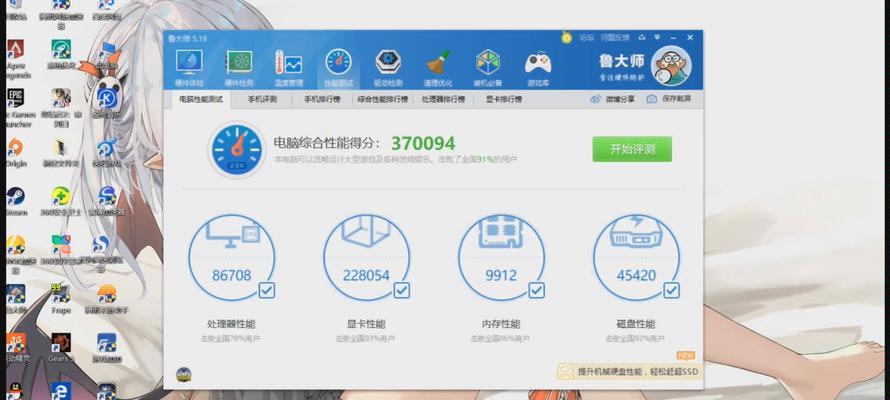The width and height of the screenshot is (890, 400).
Task: Click the 处理器性能 label
Action: tap(232, 325)
